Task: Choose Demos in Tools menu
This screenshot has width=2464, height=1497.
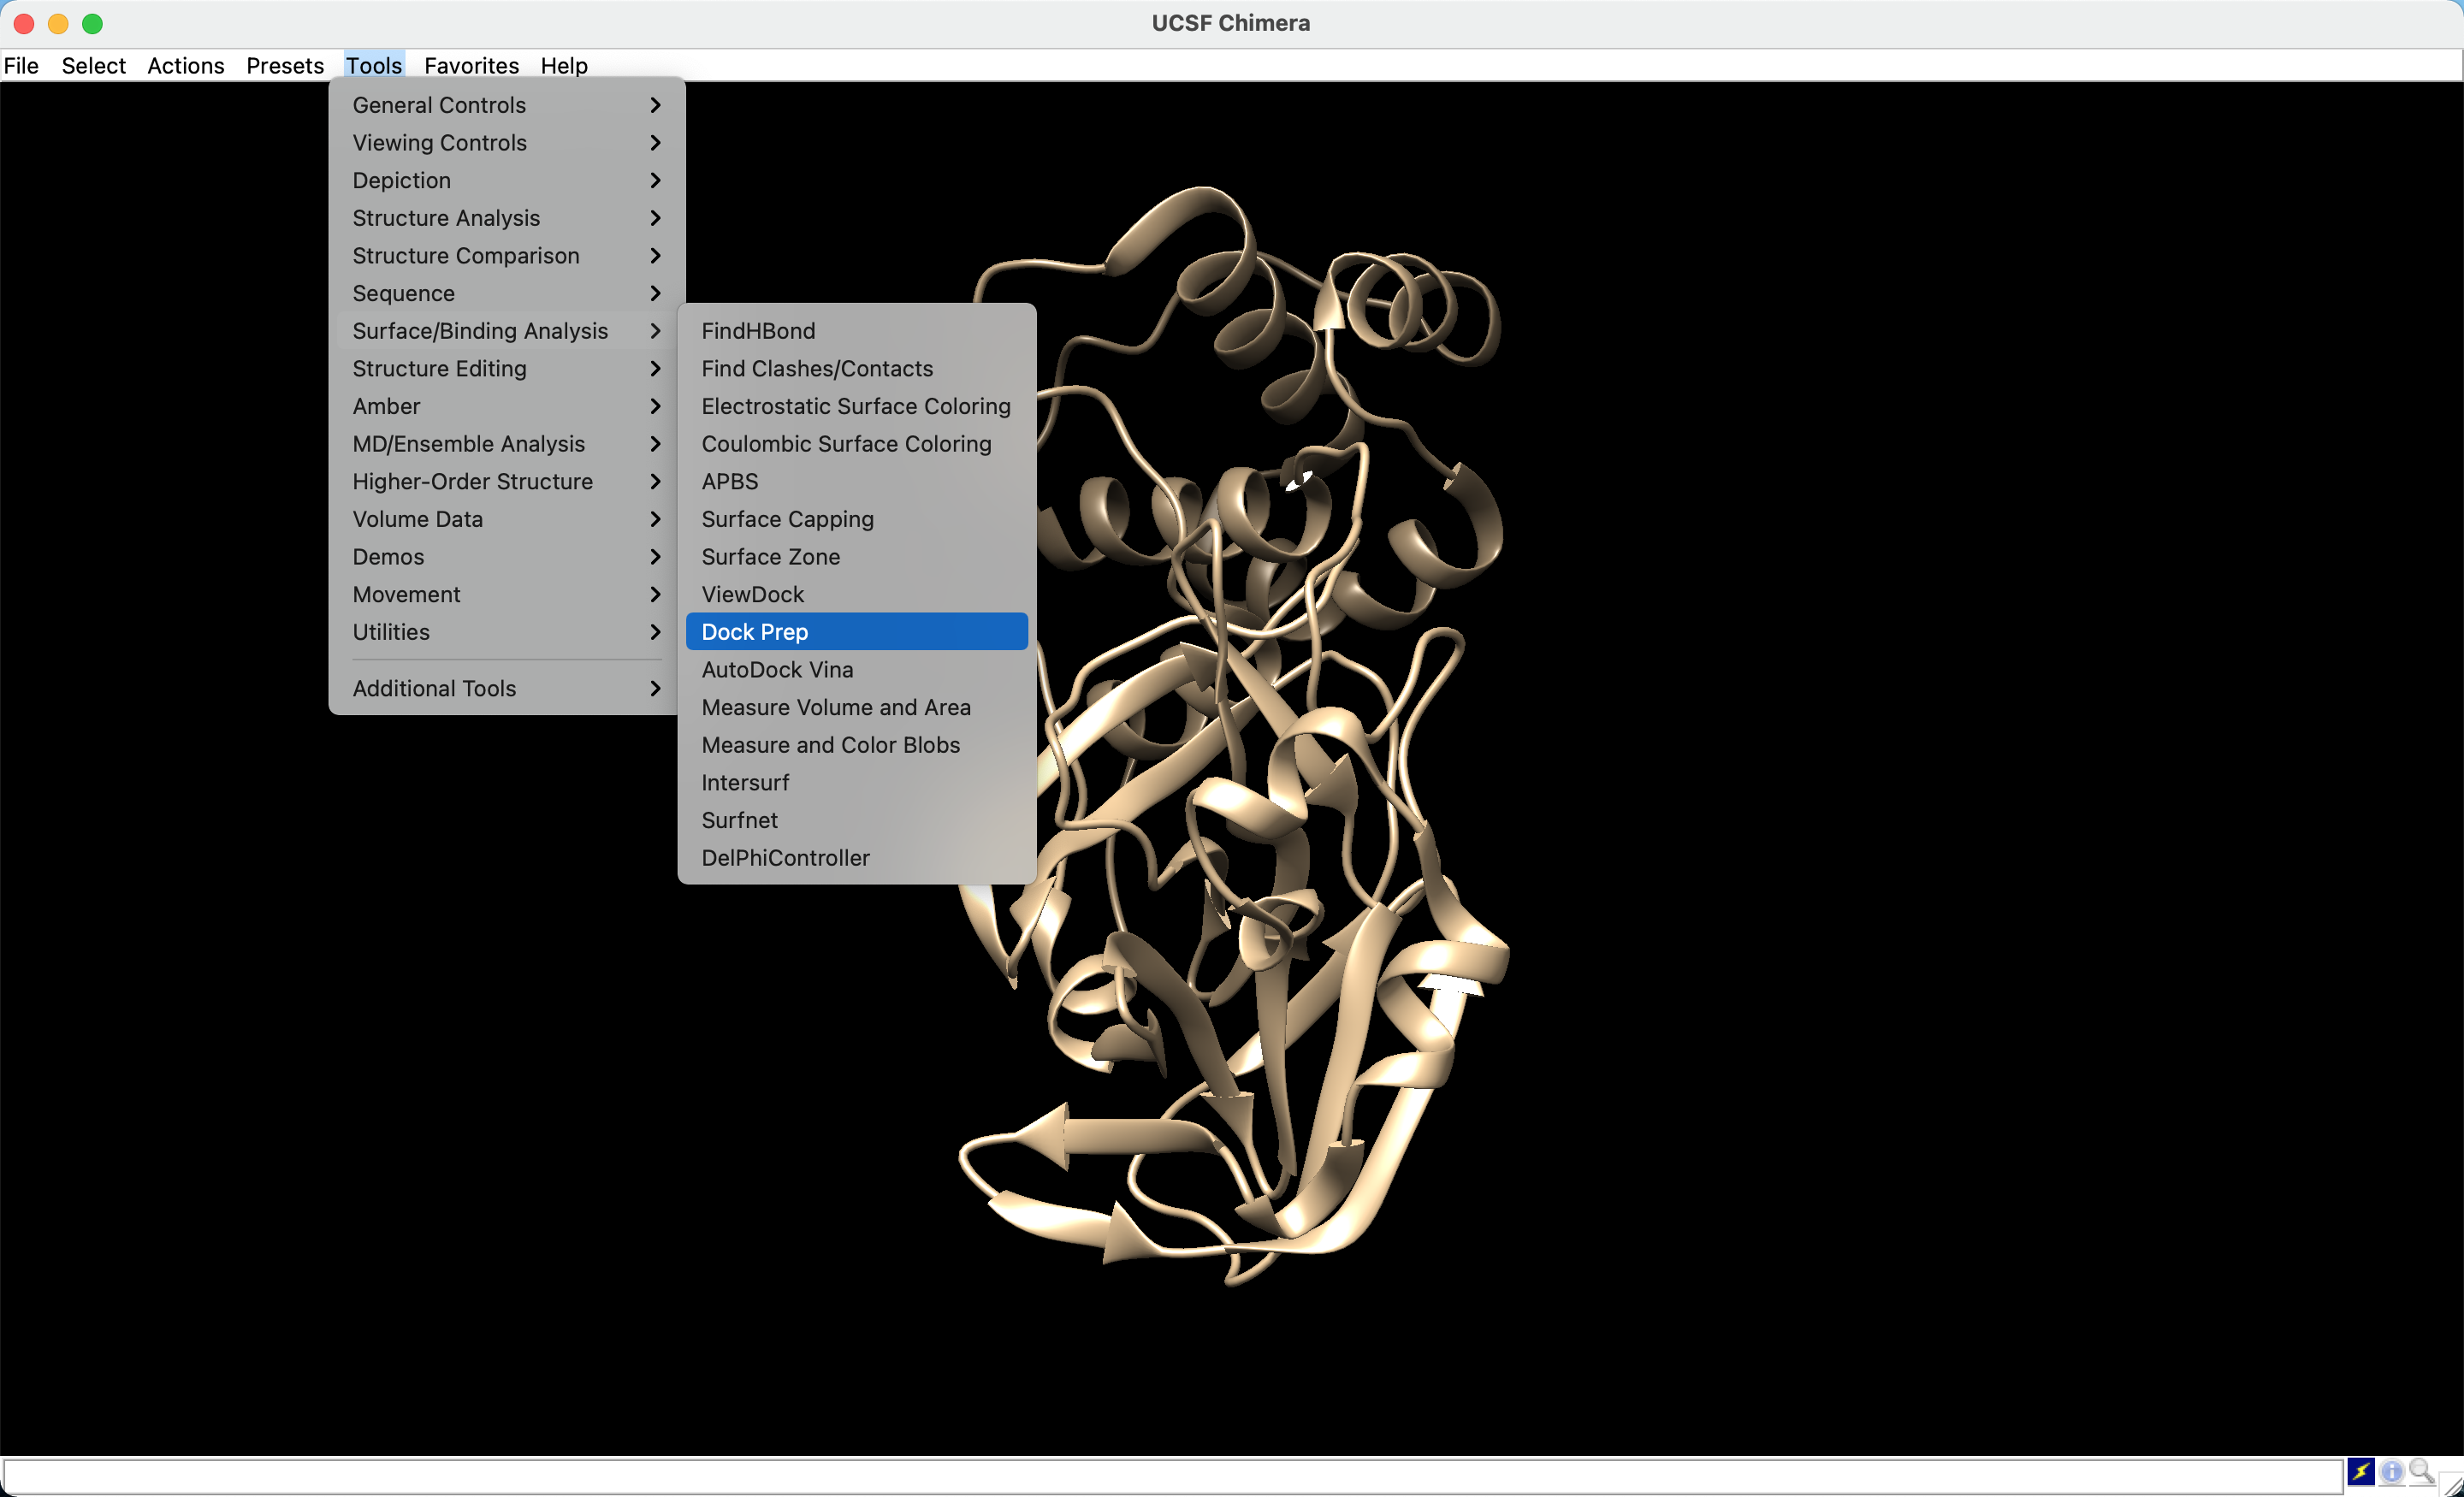Action: (507, 557)
